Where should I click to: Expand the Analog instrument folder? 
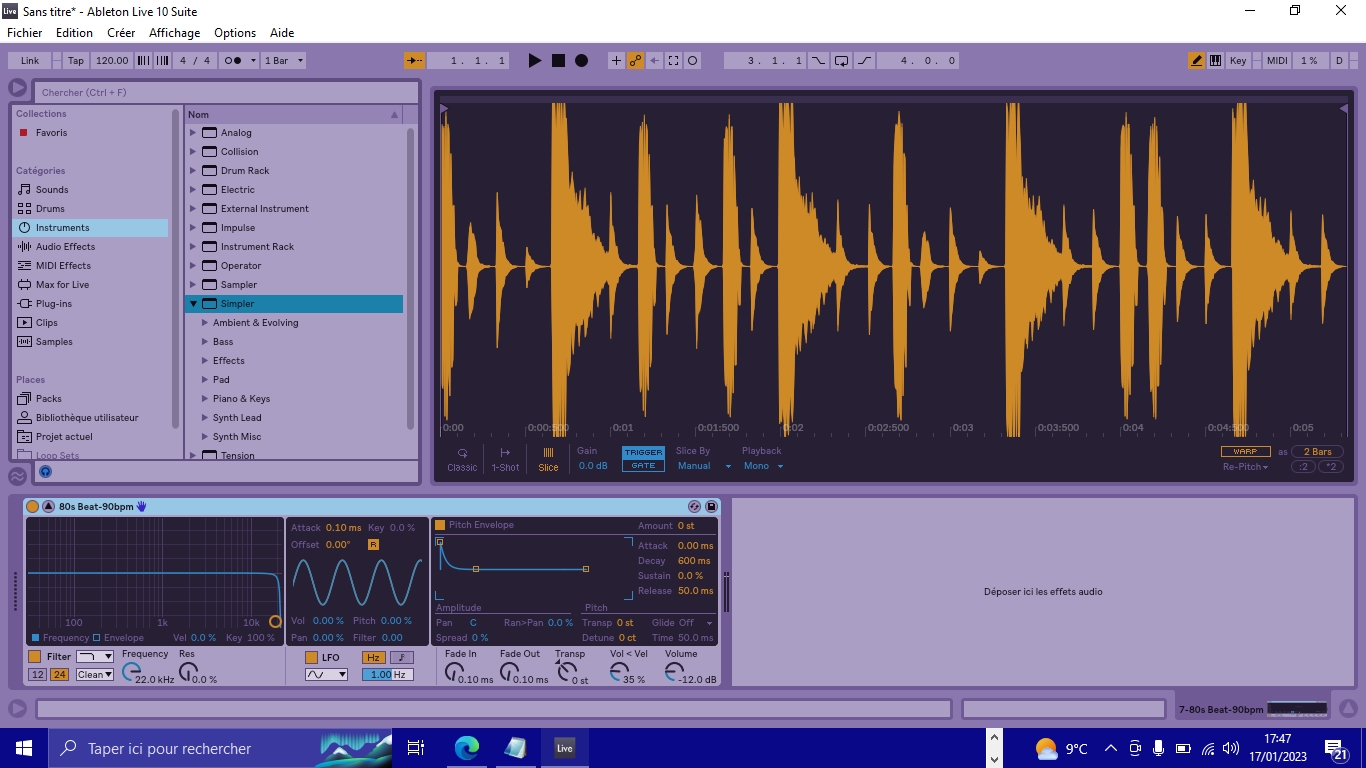coord(193,133)
